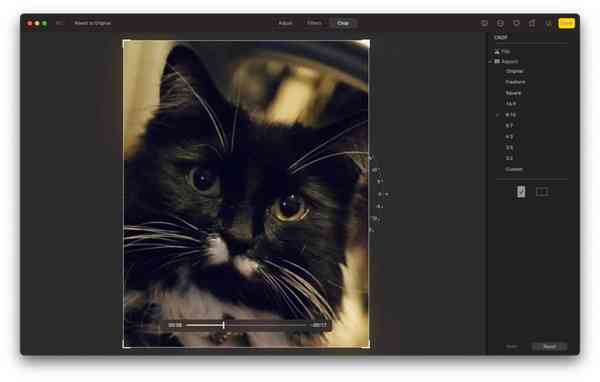Click the More options circle icon

(x=500, y=23)
